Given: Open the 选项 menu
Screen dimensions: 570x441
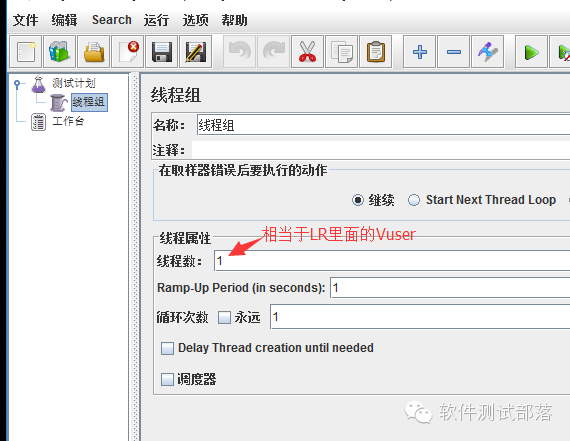Looking at the screenshot, I should coord(195,20).
